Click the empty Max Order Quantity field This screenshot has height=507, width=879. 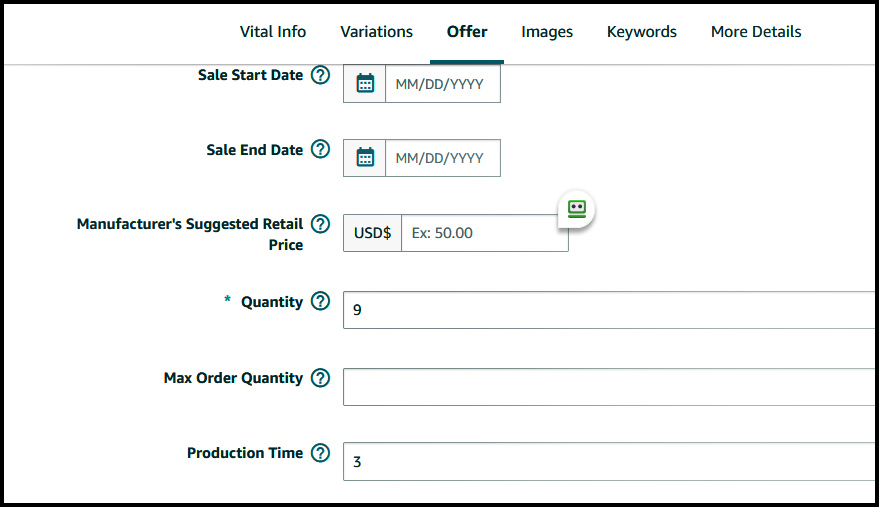pyautogui.click(x=610, y=387)
